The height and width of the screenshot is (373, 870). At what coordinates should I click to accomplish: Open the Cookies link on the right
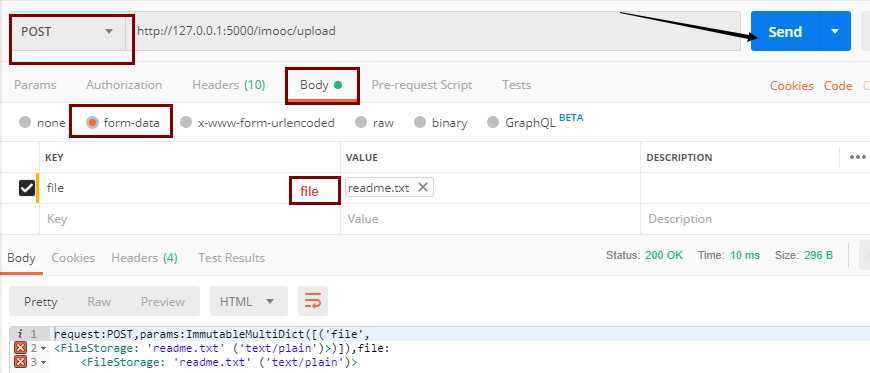(x=792, y=86)
